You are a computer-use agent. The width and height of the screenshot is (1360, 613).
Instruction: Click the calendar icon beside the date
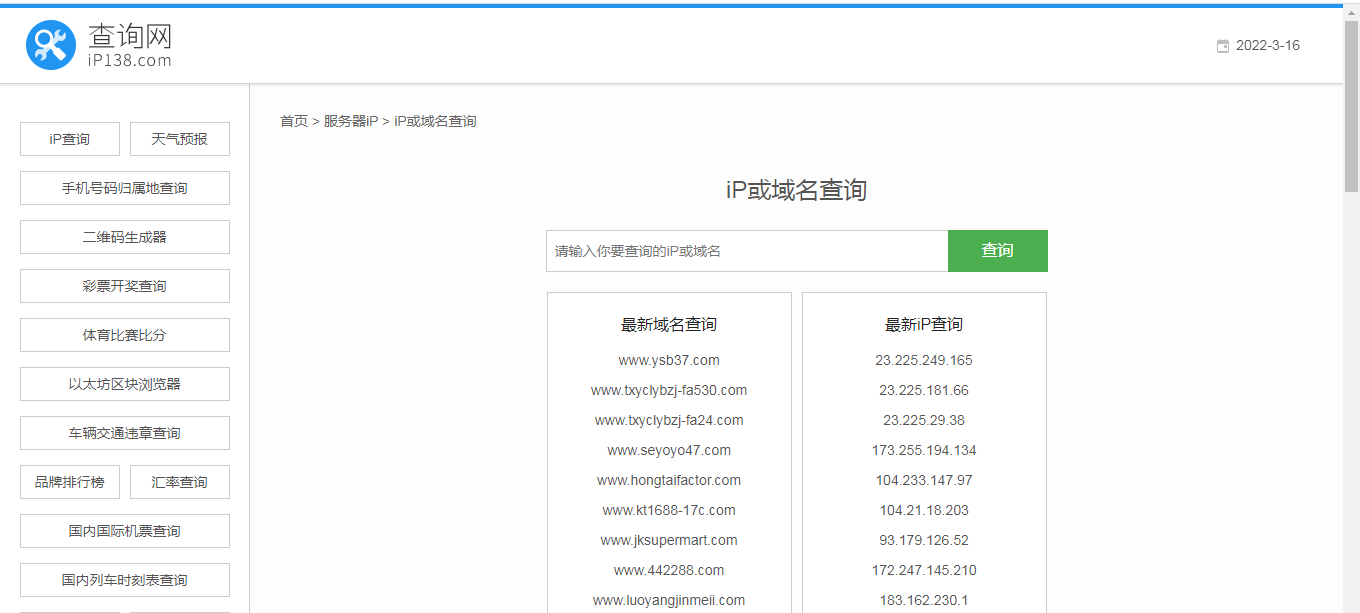(1222, 45)
